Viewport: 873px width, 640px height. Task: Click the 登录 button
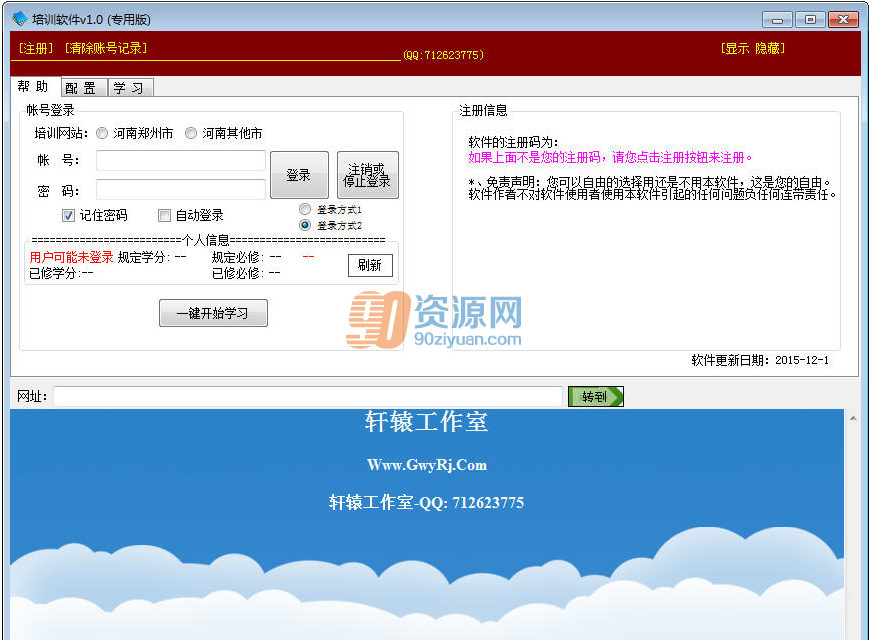pos(299,175)
